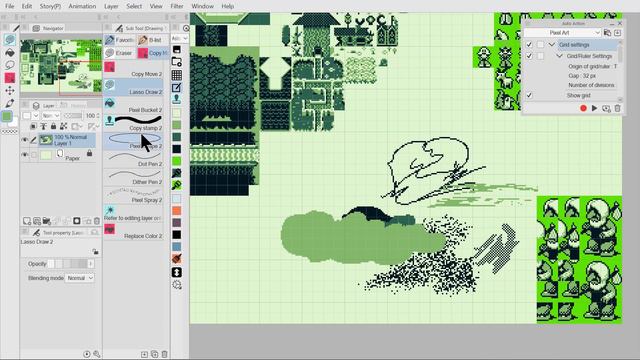The image size is (640, 360).
Task: Collapse the Grid/Ruler Settings entry
Action: click(560, 56)
